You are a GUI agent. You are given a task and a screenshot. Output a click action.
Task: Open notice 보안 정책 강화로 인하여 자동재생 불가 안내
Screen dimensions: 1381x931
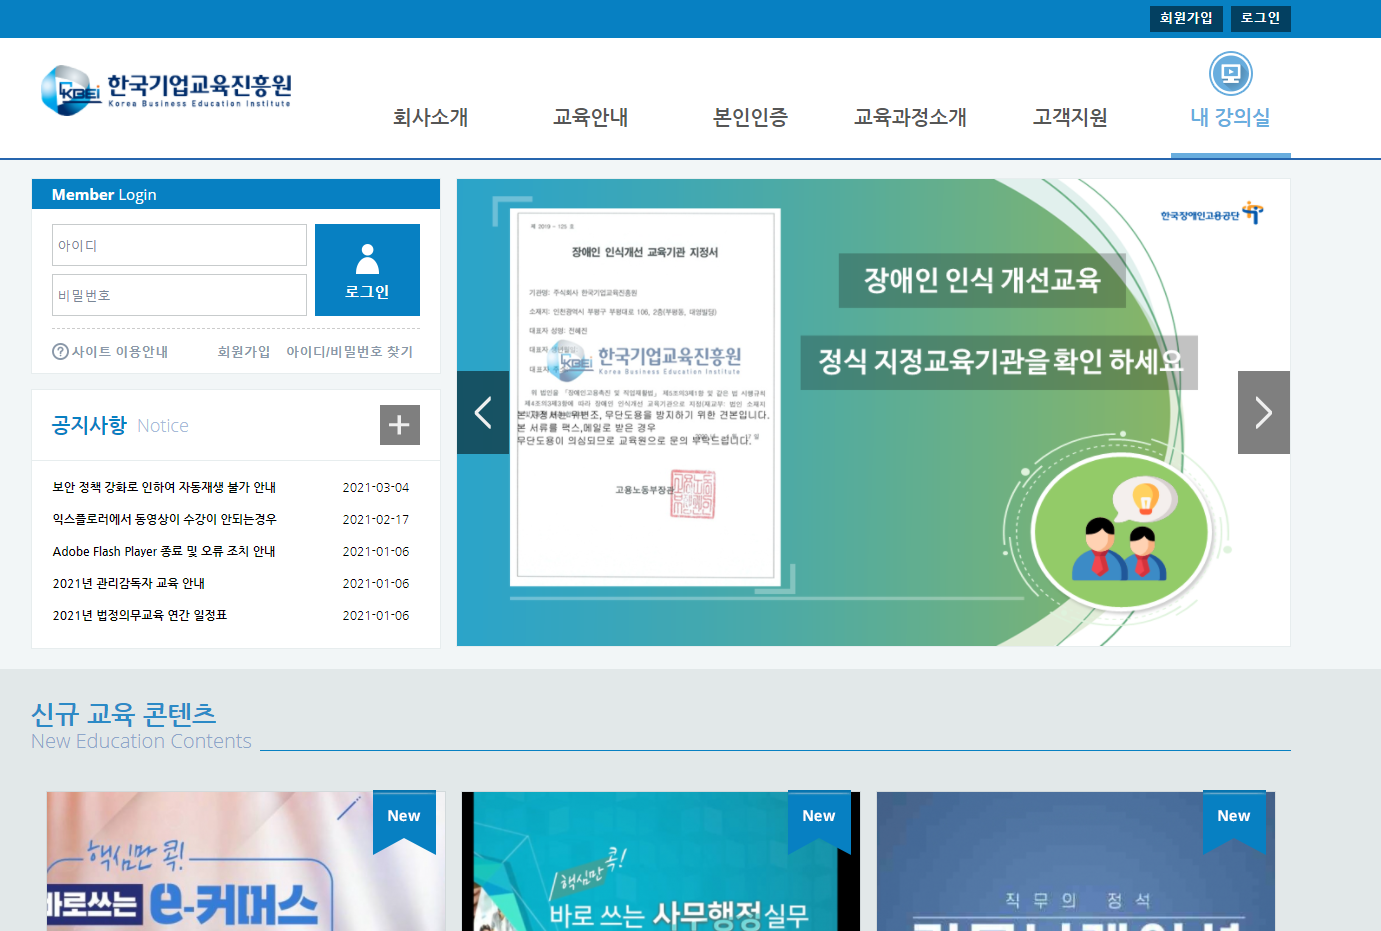(164, 487)
